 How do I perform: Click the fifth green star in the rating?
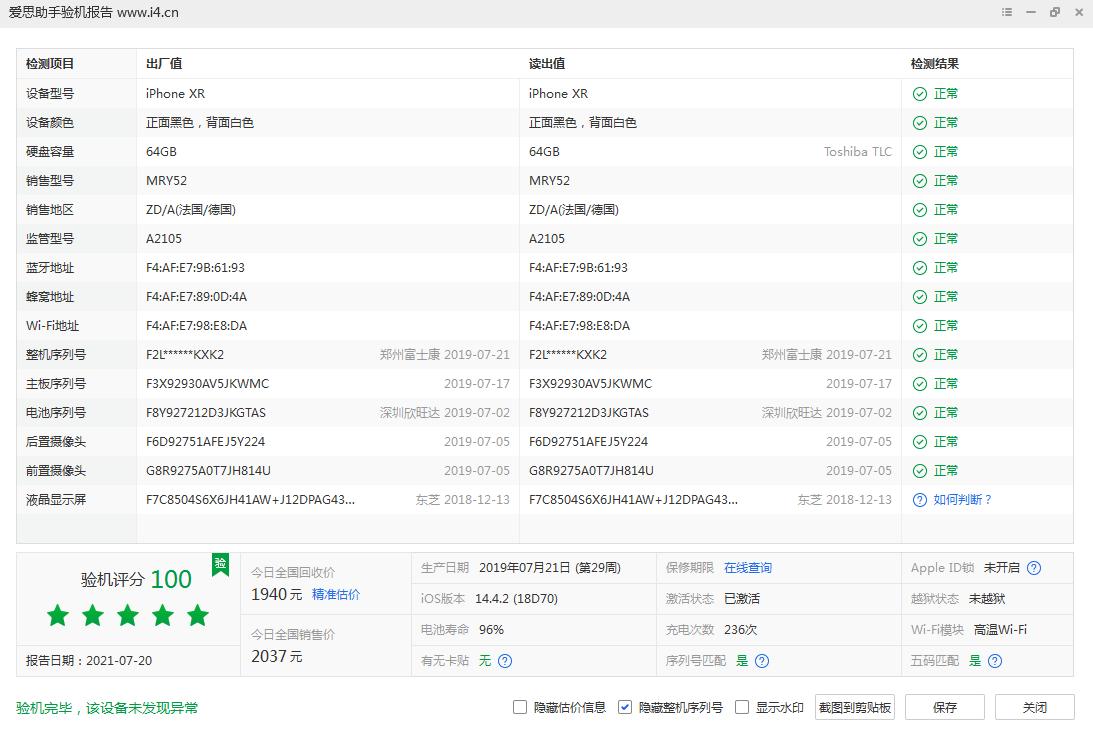coord(197,616)
